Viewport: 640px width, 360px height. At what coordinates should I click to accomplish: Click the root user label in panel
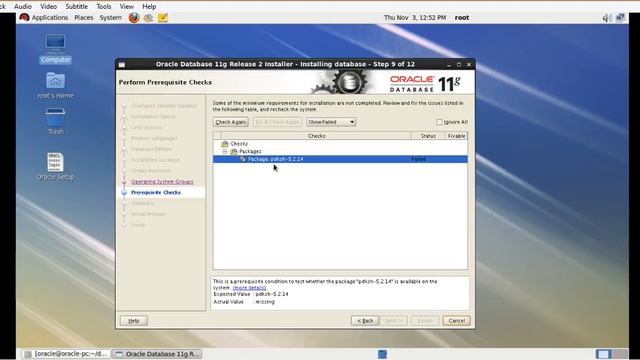coord(462,18)
